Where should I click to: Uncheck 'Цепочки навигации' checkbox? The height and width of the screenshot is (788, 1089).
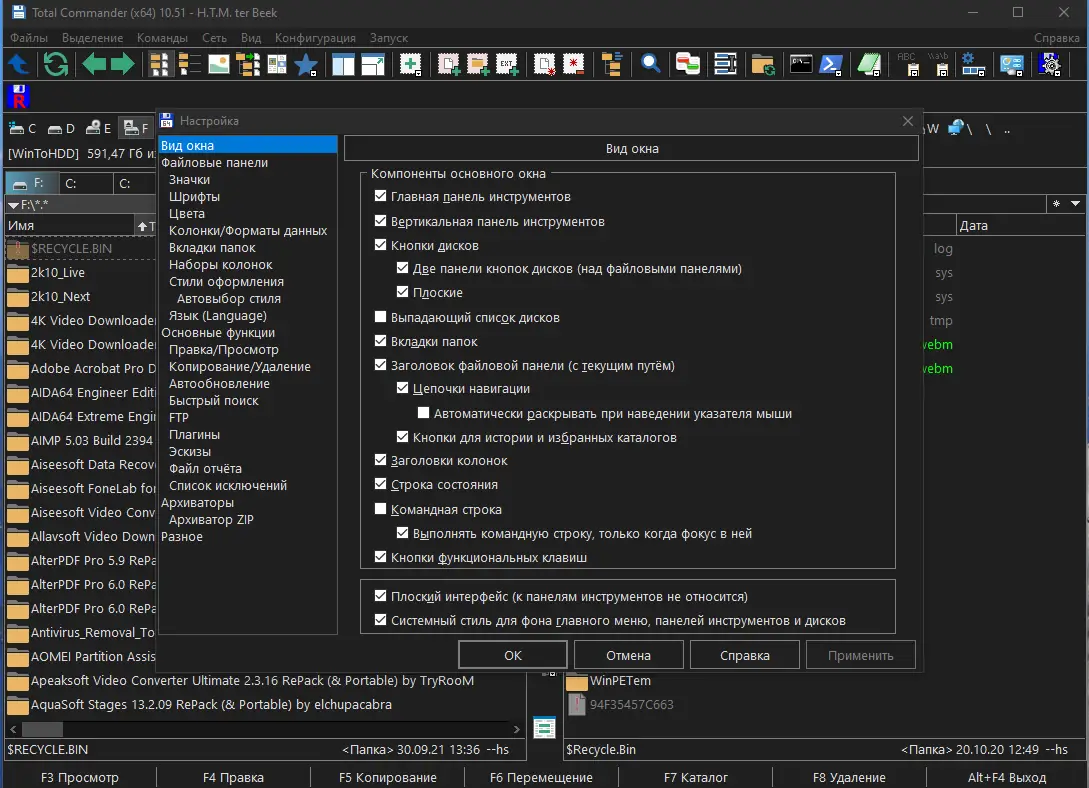pyautogui.click(x=402, y=388)
